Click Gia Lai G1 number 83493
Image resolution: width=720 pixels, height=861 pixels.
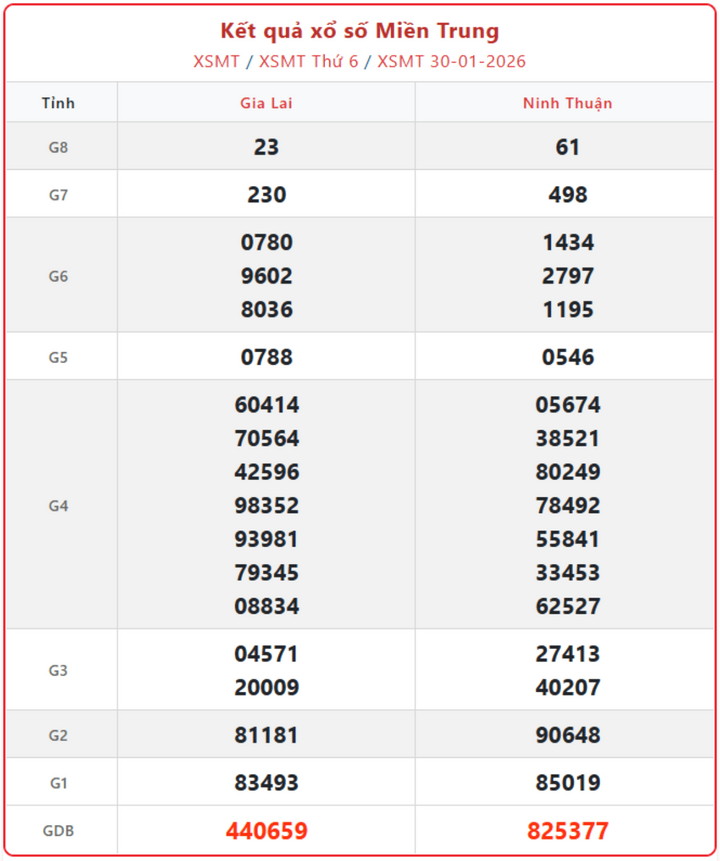click(x=266, y=783)
